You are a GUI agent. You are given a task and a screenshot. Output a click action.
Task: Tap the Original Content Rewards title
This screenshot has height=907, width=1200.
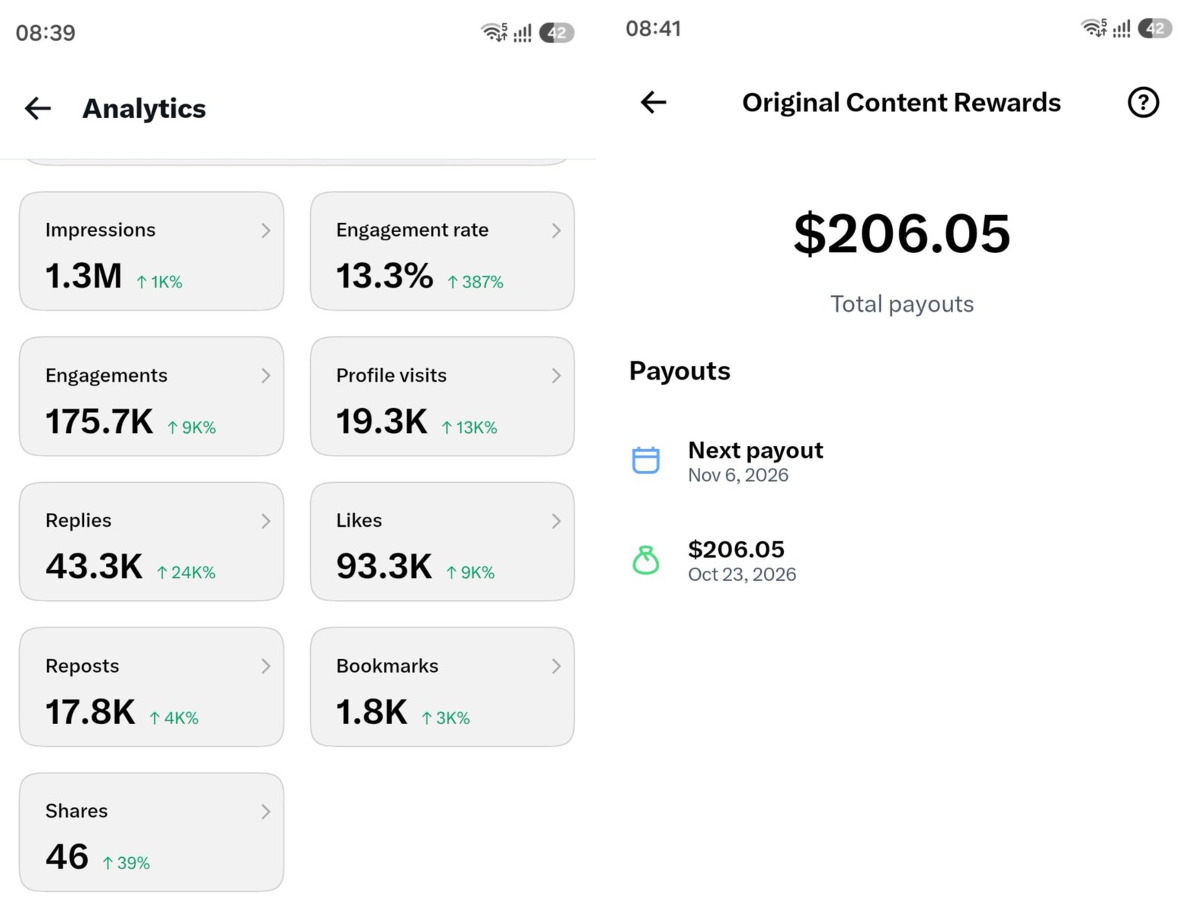tap(901, 102)
